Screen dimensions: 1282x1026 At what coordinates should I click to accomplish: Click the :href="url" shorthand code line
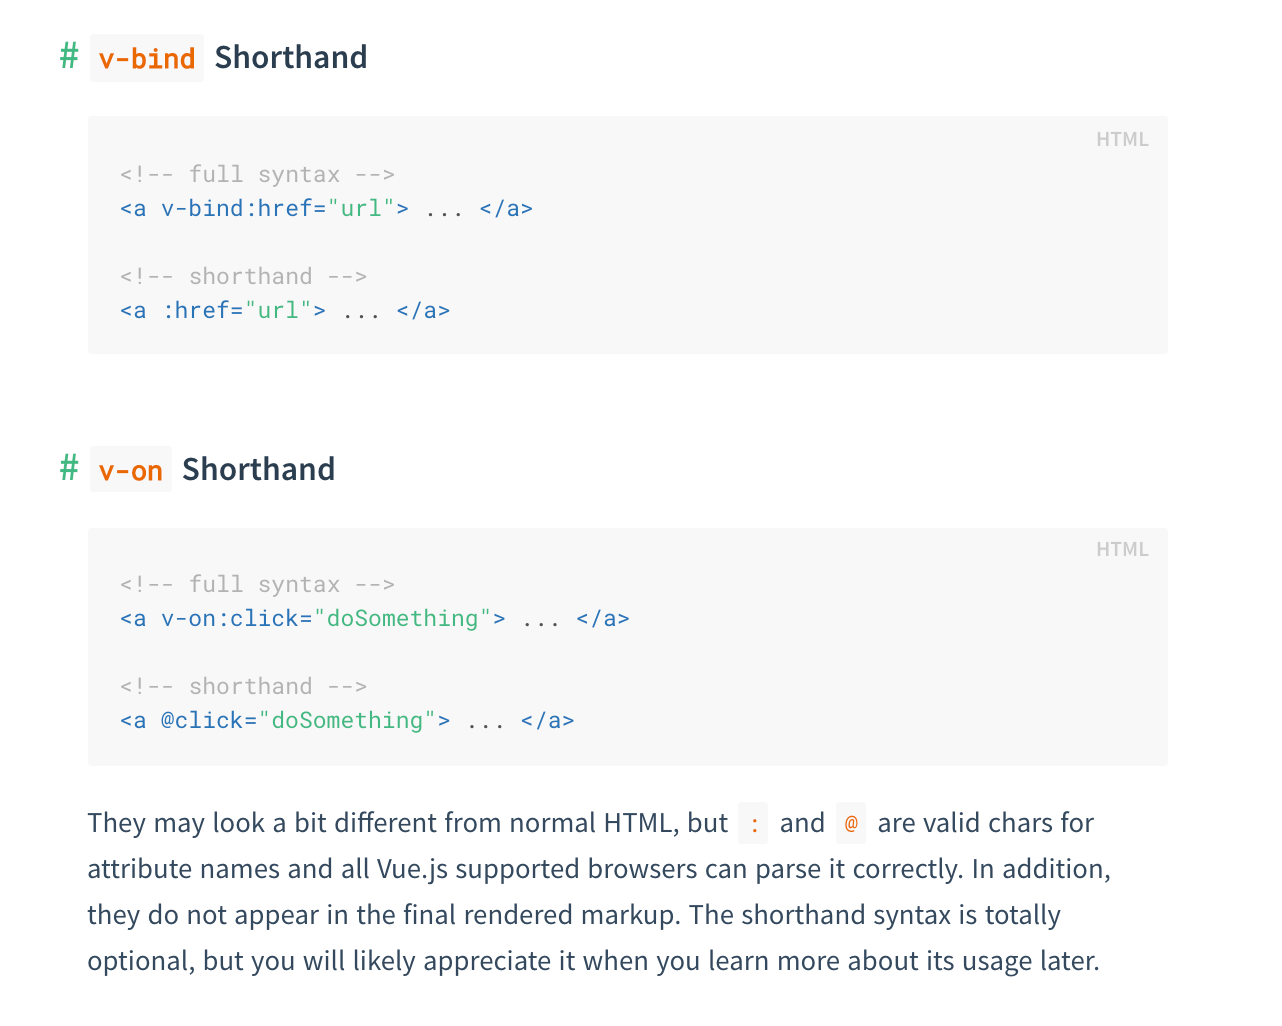point(285,310)
